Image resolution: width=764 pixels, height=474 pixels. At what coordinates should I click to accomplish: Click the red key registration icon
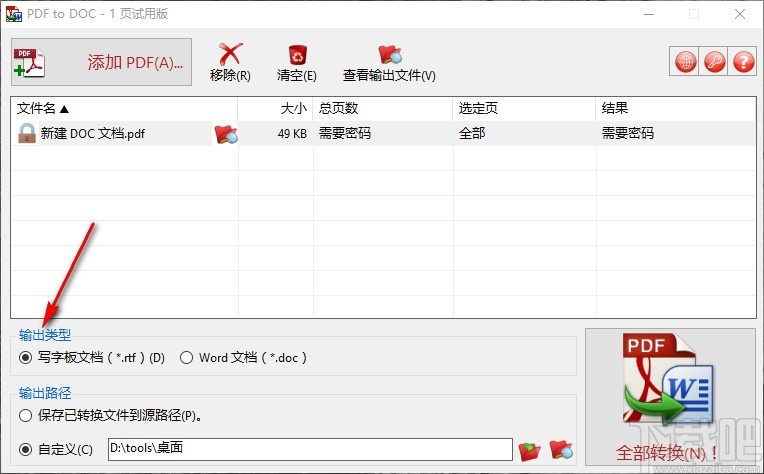pos(714,62)
